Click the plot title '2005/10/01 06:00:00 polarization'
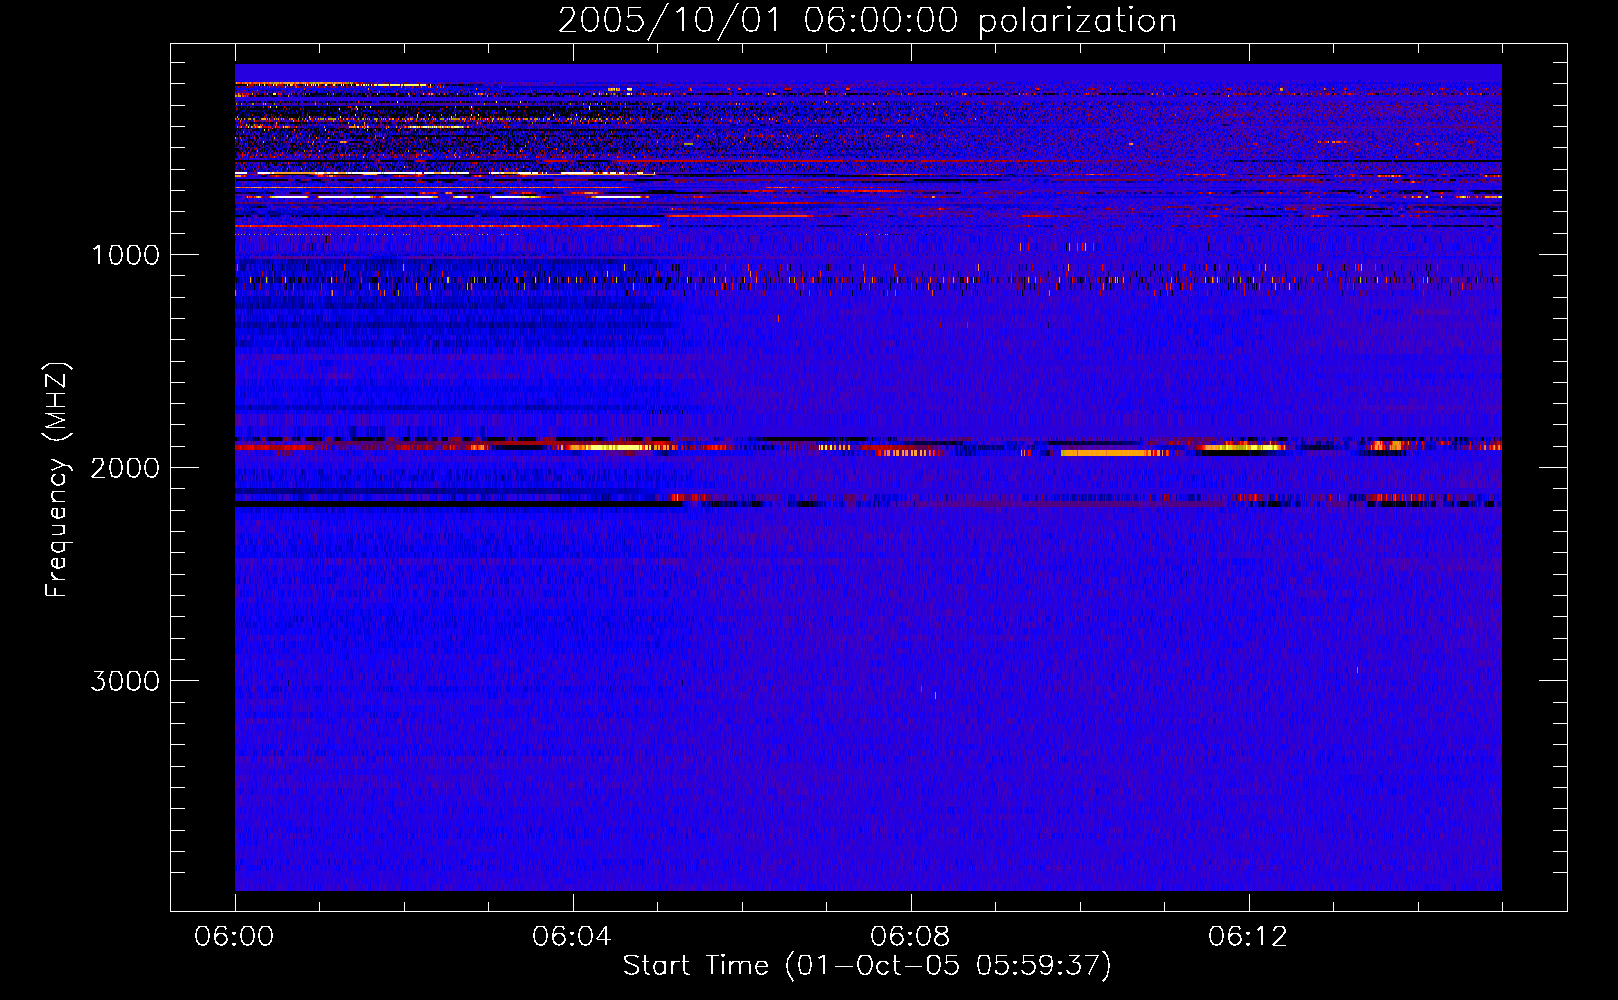Viewport: 1618px width, 1000px height. (867, 21)
